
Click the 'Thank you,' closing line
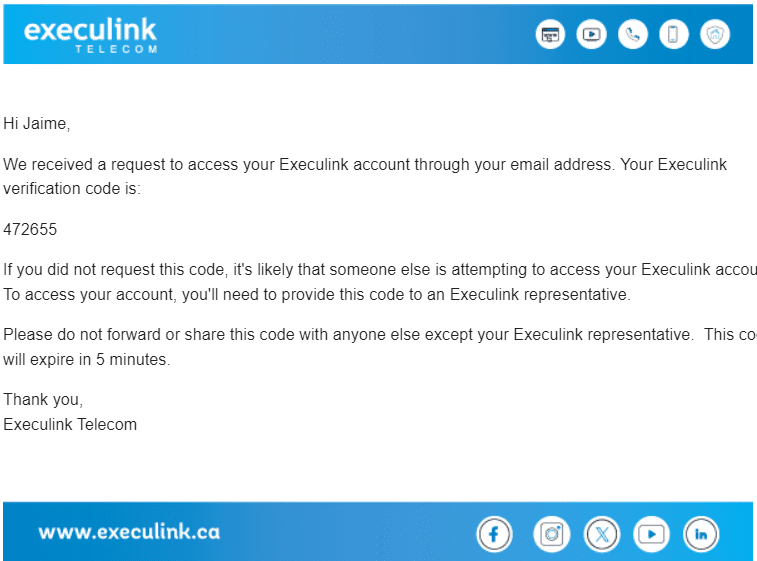(43, 400)
